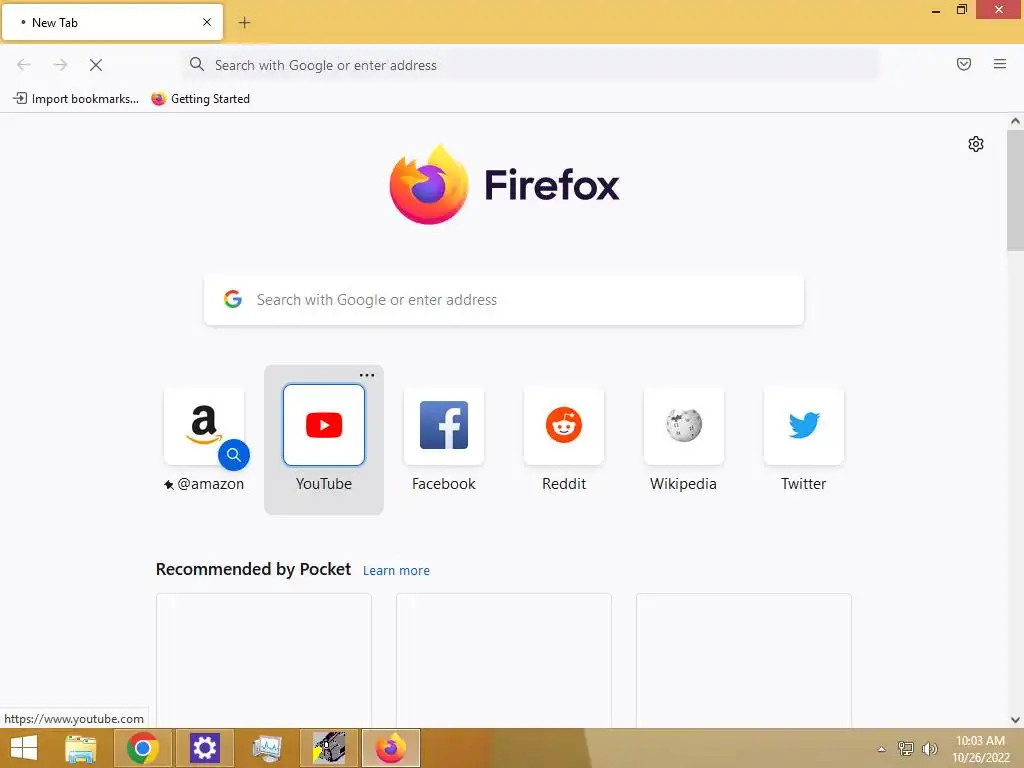This screenshot has width=1024, height=768.
Task: Open Import bookmarks from toolbar
Action: 76,99
